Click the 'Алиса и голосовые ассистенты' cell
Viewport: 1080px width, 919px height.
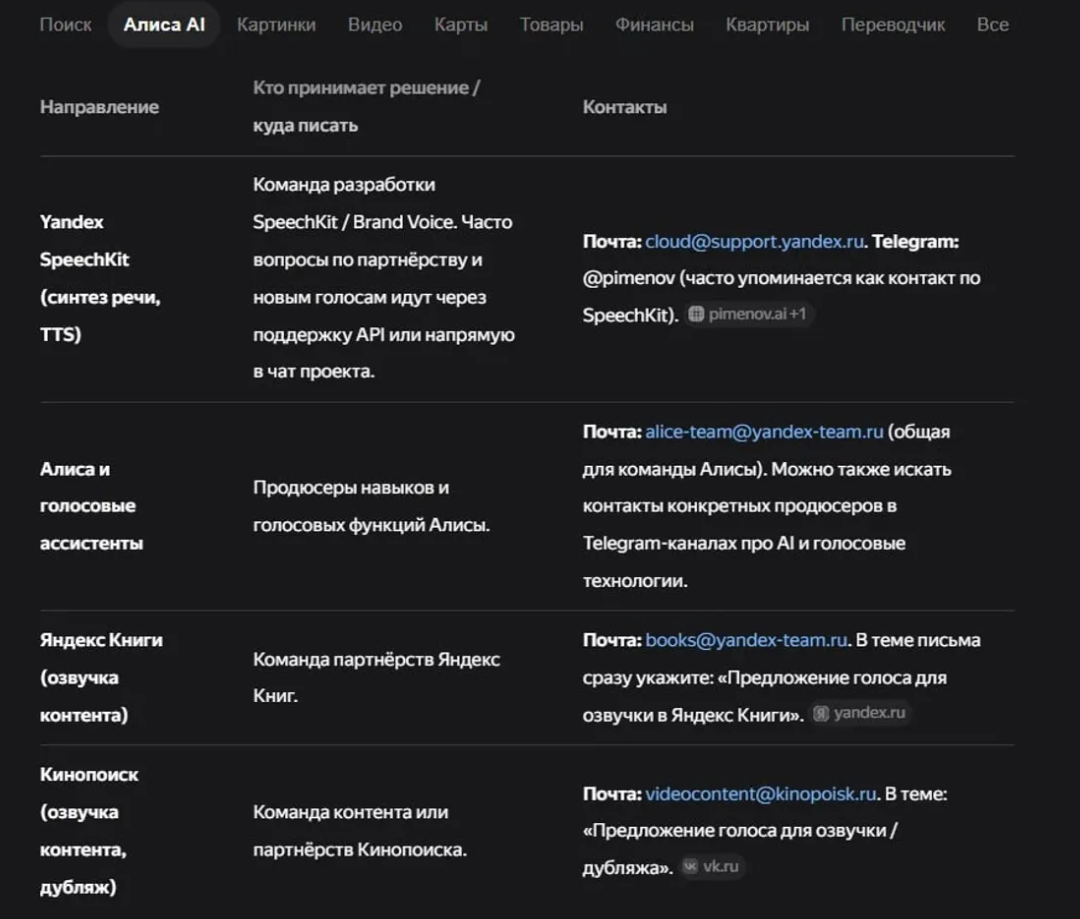(x=92, y=506)
